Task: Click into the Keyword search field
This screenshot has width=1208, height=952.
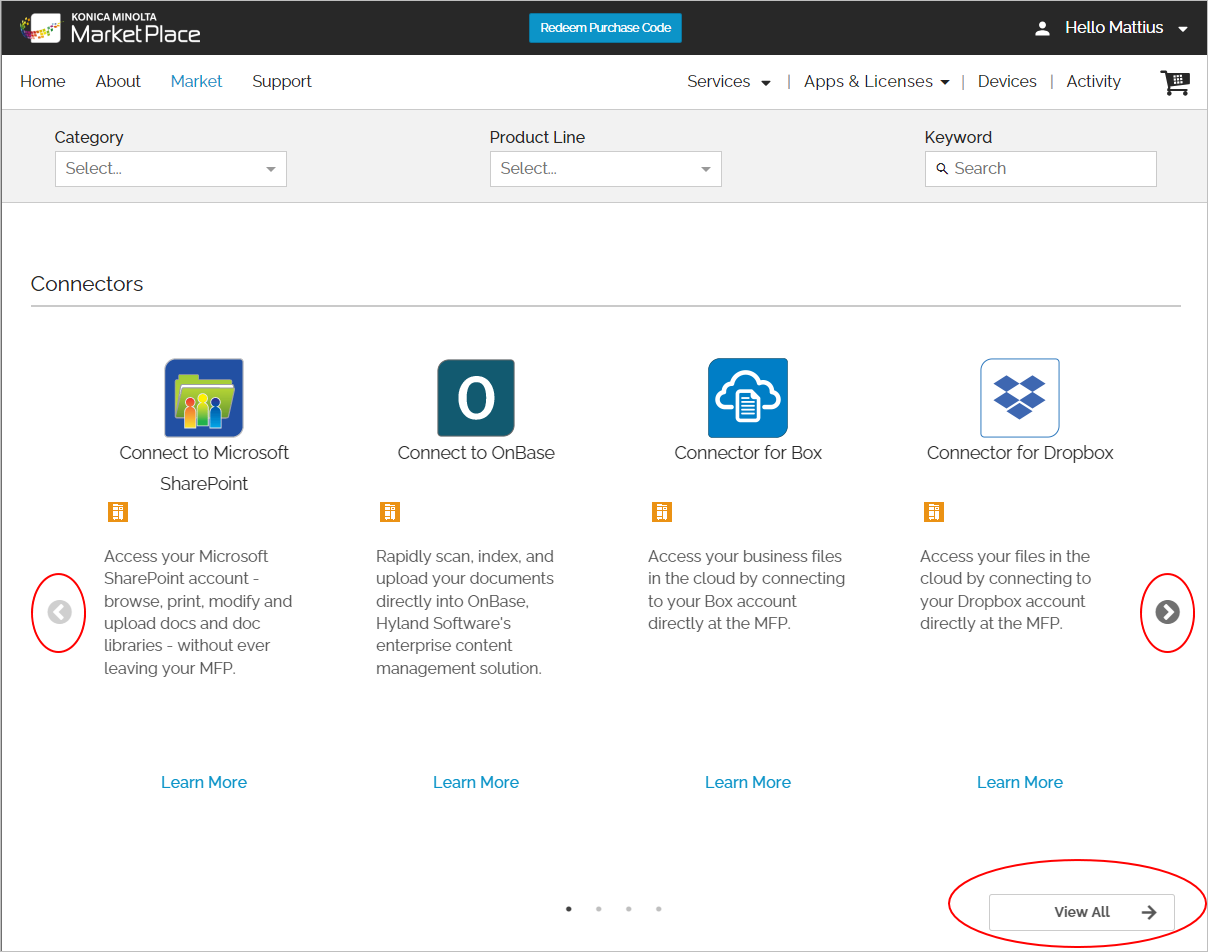Action: (x=1041, y=169)
